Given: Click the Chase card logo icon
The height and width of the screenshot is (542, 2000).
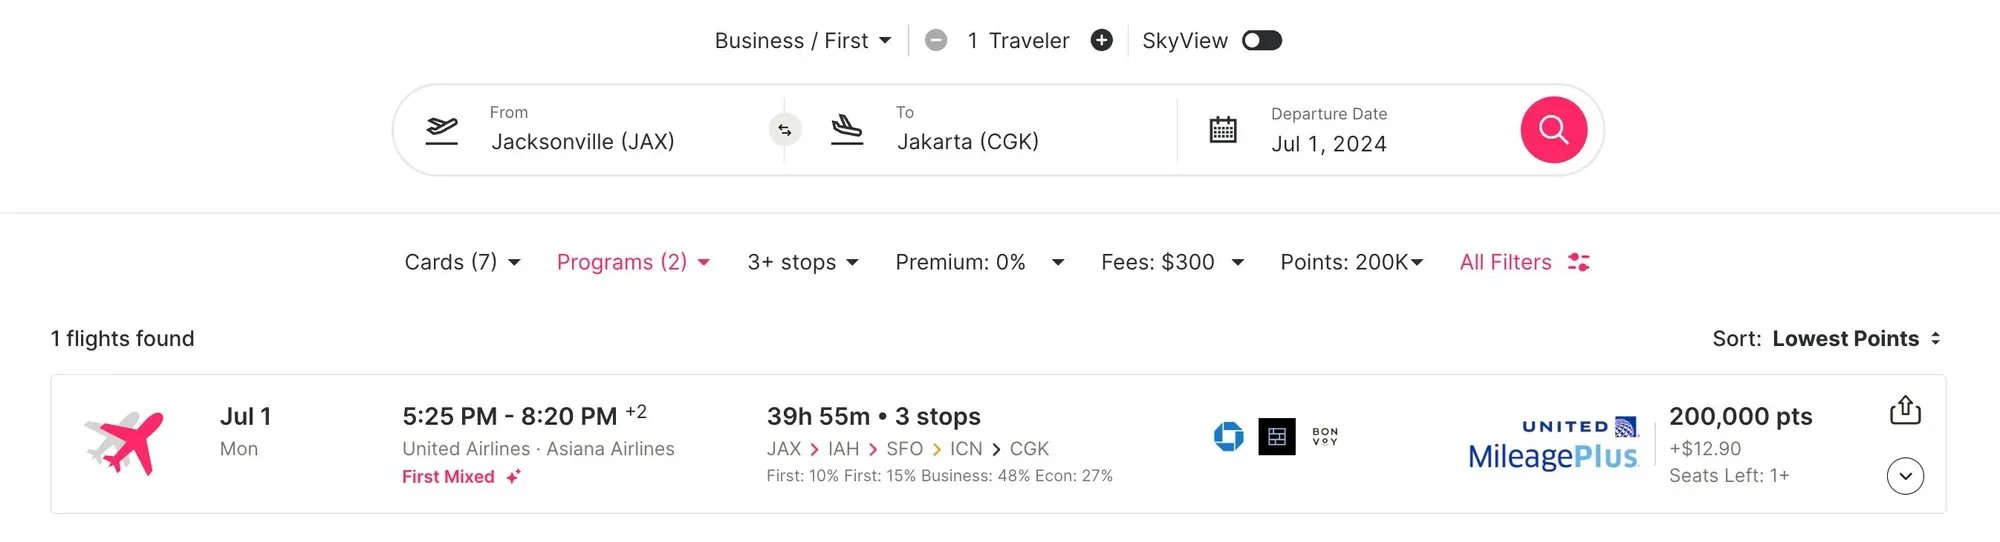Looking at the screenshot, I should (1228, 436).
